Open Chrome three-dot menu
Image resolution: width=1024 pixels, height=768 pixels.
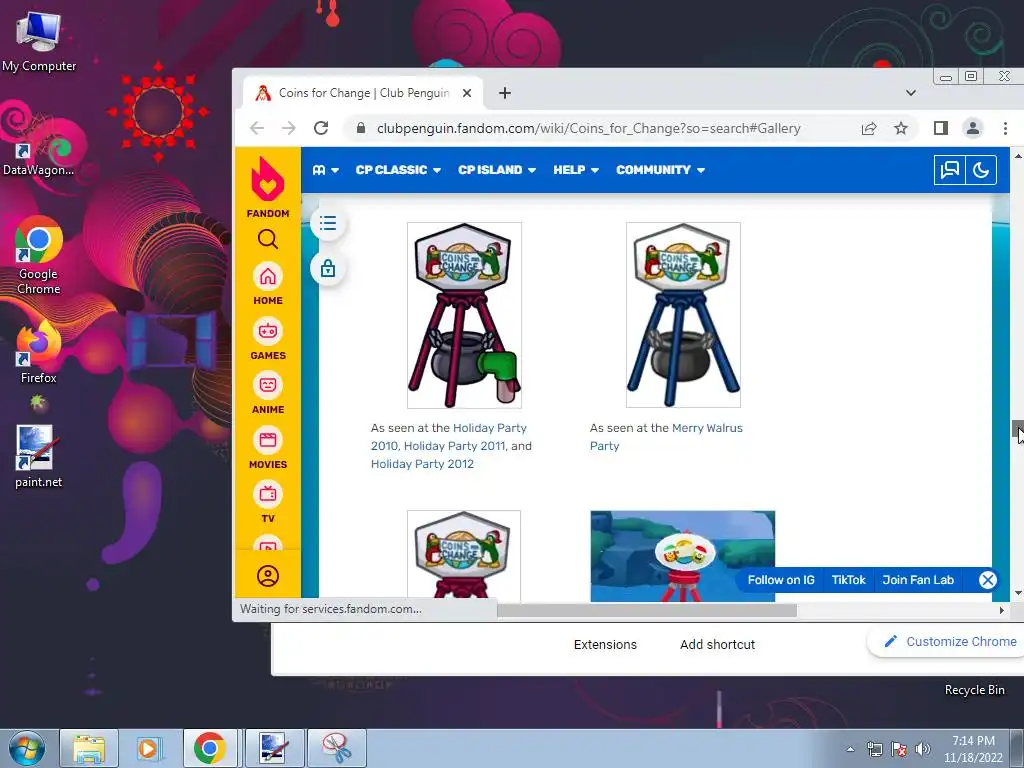pyautogui.click(x=1005, y=128)
